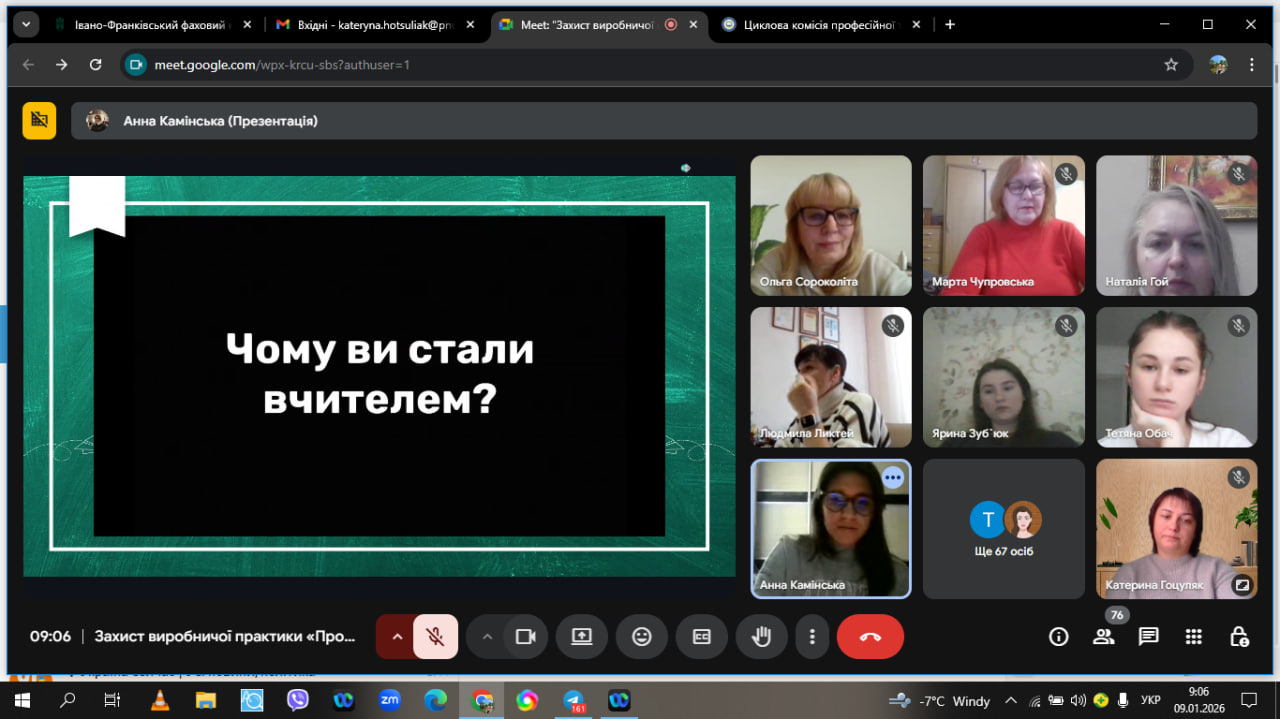Open the activities grid icon

pos(1193,637)
